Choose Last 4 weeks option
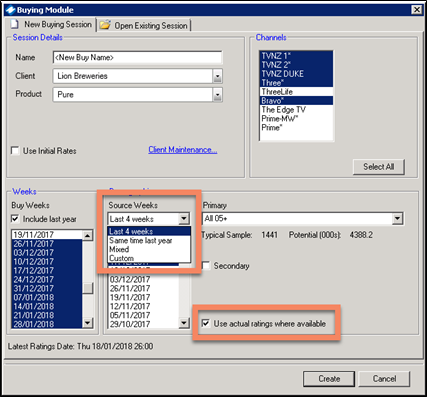 [149, 231]
